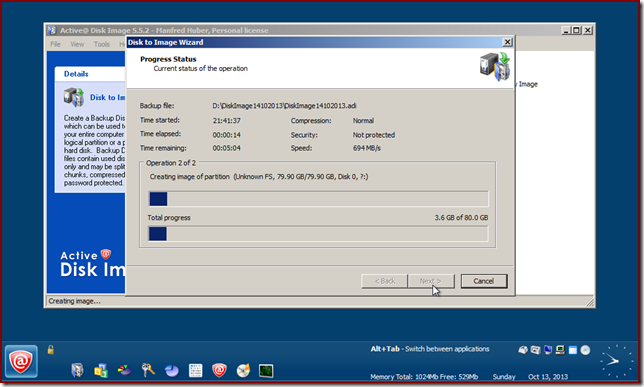
Task: Click the Sunday day label in taskbar
Action: pos(504,377)
